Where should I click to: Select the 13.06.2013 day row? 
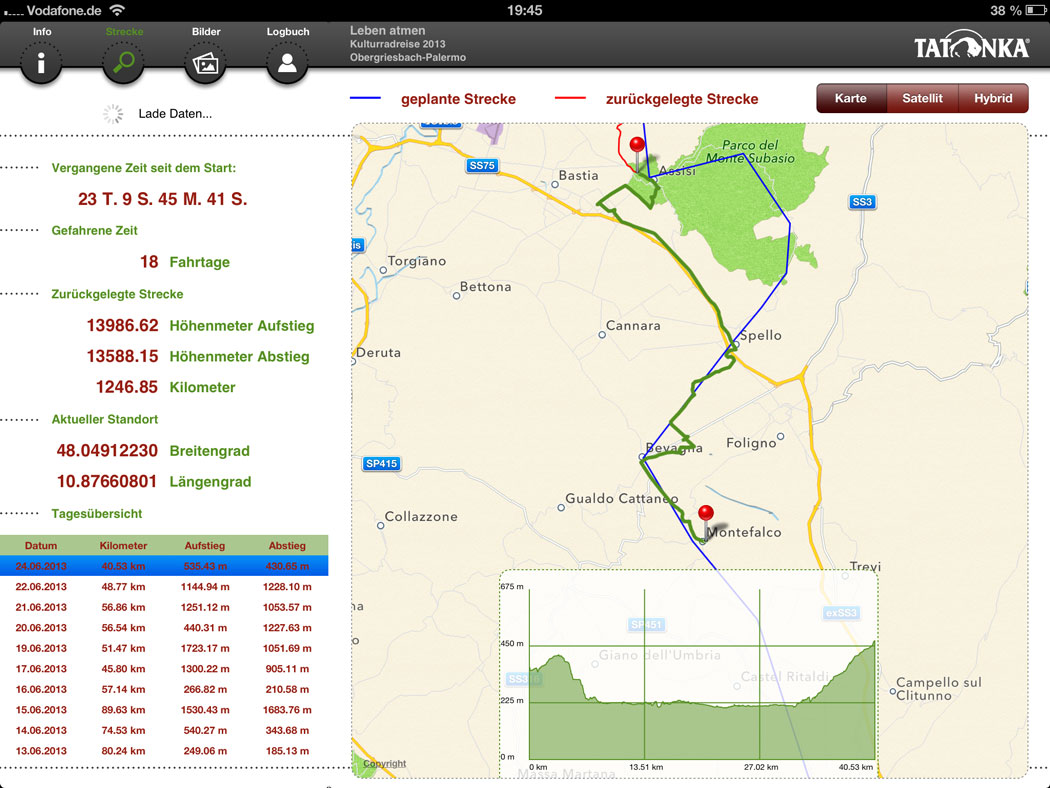(x=164, y=751)
